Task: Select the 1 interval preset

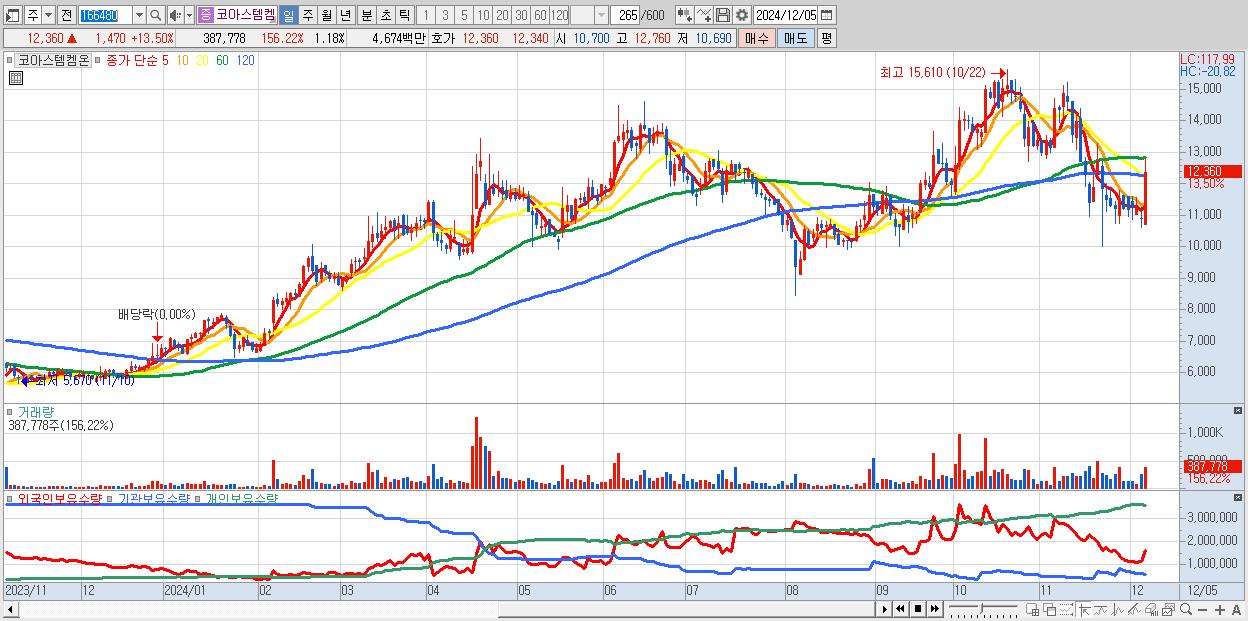Action: point(425,16)
